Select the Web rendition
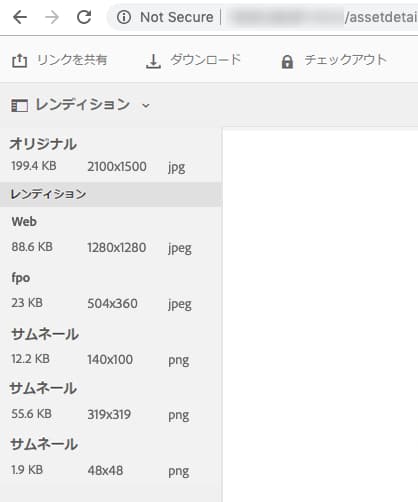This screenshot has height=502, width=418. (x=24, y=222)
